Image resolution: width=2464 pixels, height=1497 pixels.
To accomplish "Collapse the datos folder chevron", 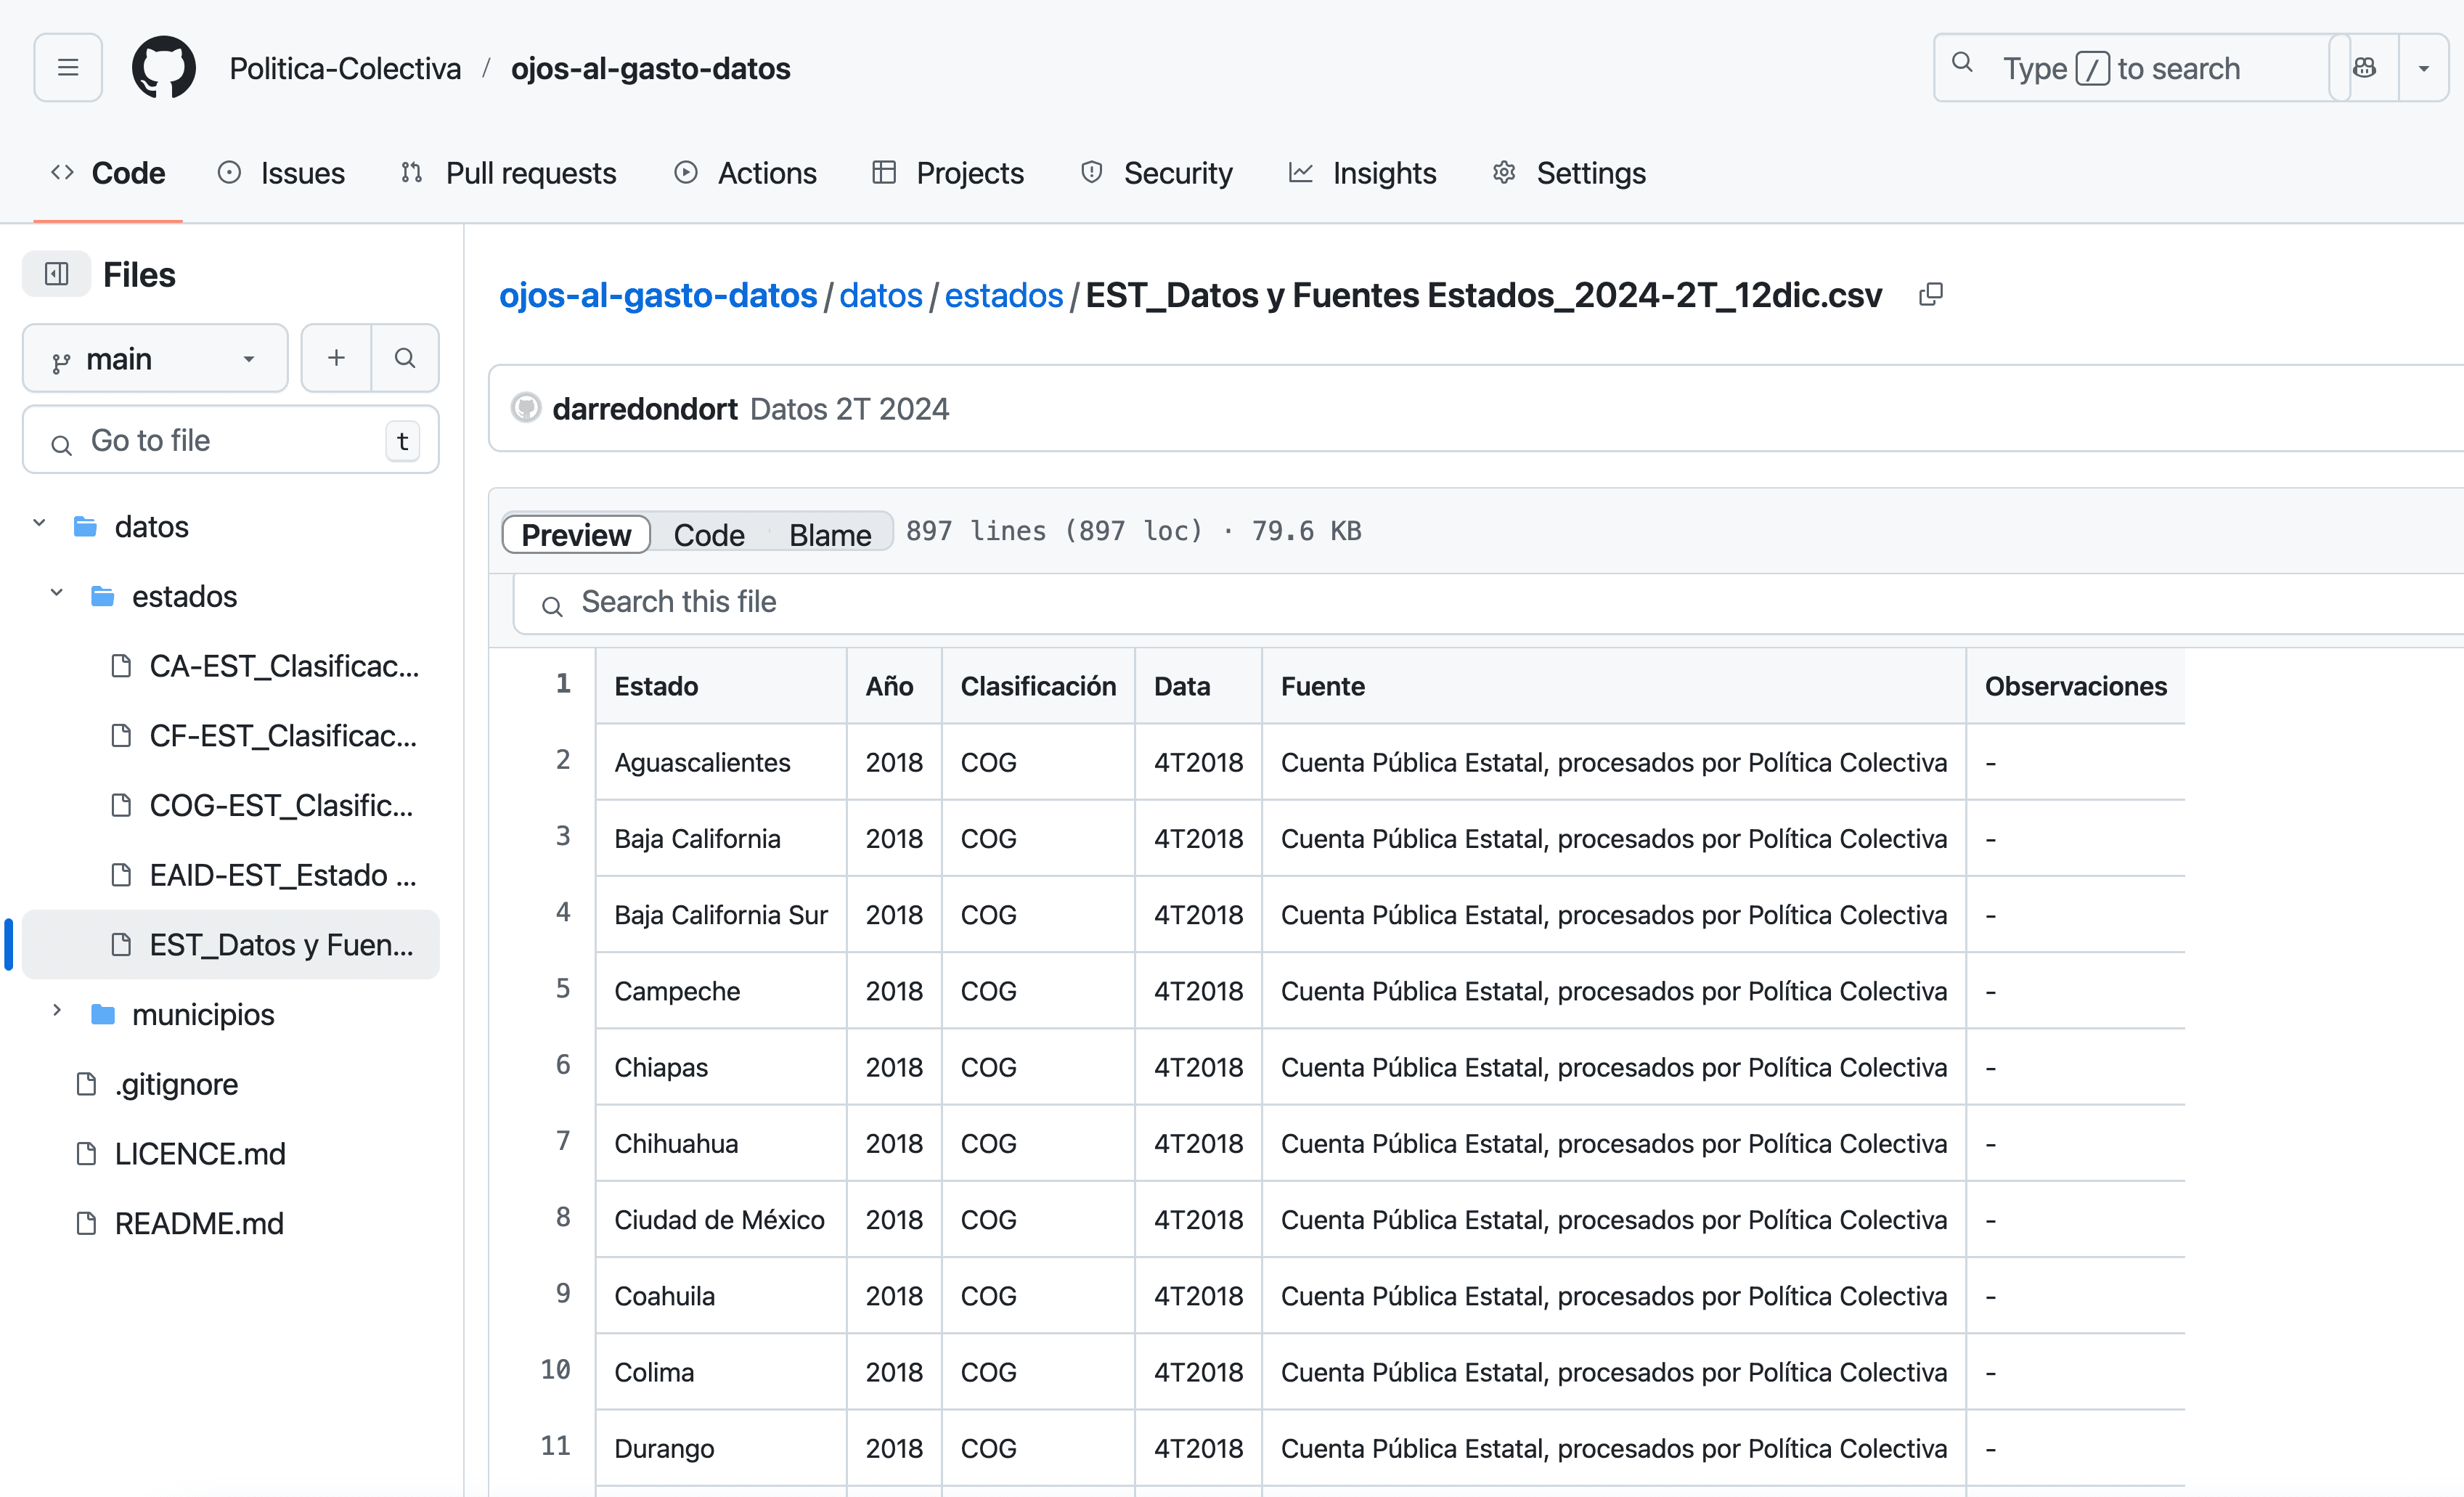I will click(x=40, y=524).
